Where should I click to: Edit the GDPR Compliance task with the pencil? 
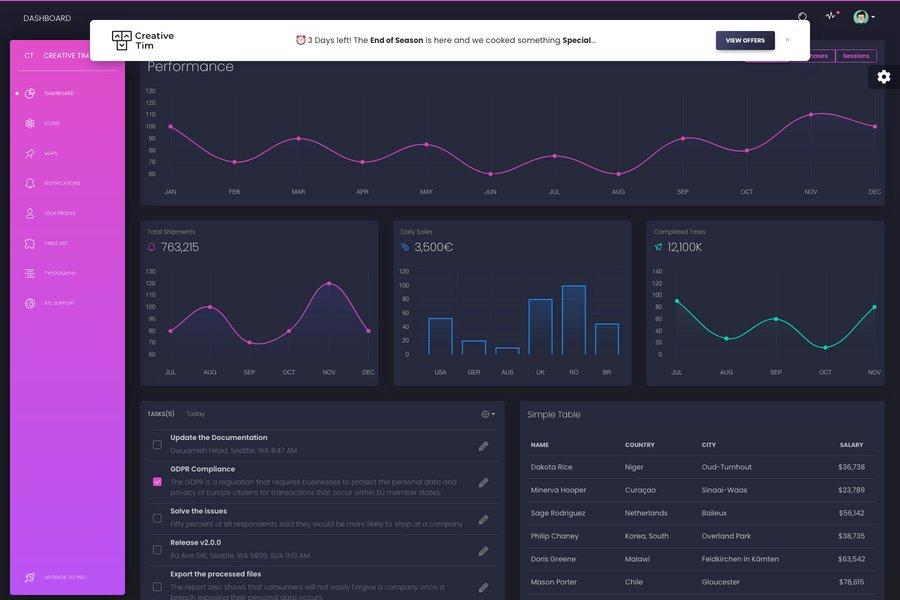pyautogui.click(x=484, y=482)
